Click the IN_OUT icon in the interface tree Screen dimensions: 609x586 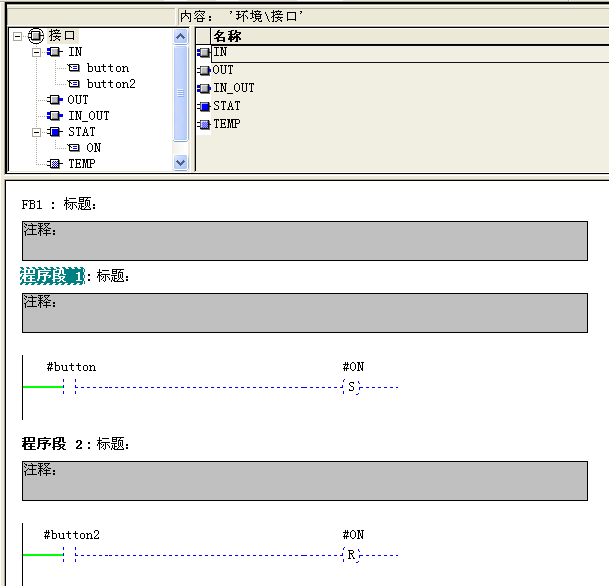tap(55, 116)
